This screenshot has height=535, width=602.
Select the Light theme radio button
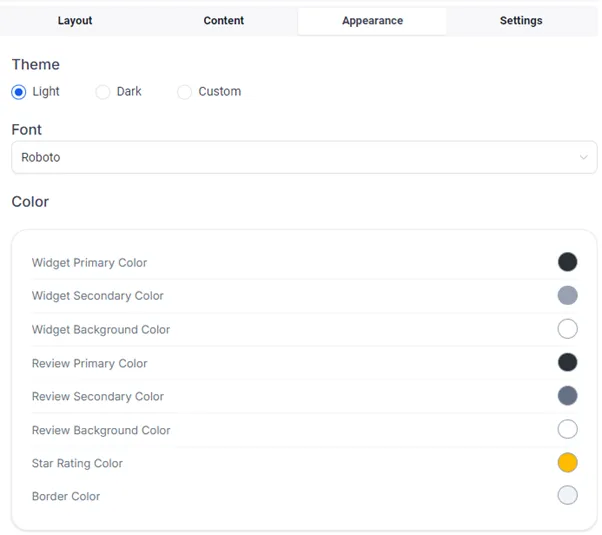click(18, 92)
